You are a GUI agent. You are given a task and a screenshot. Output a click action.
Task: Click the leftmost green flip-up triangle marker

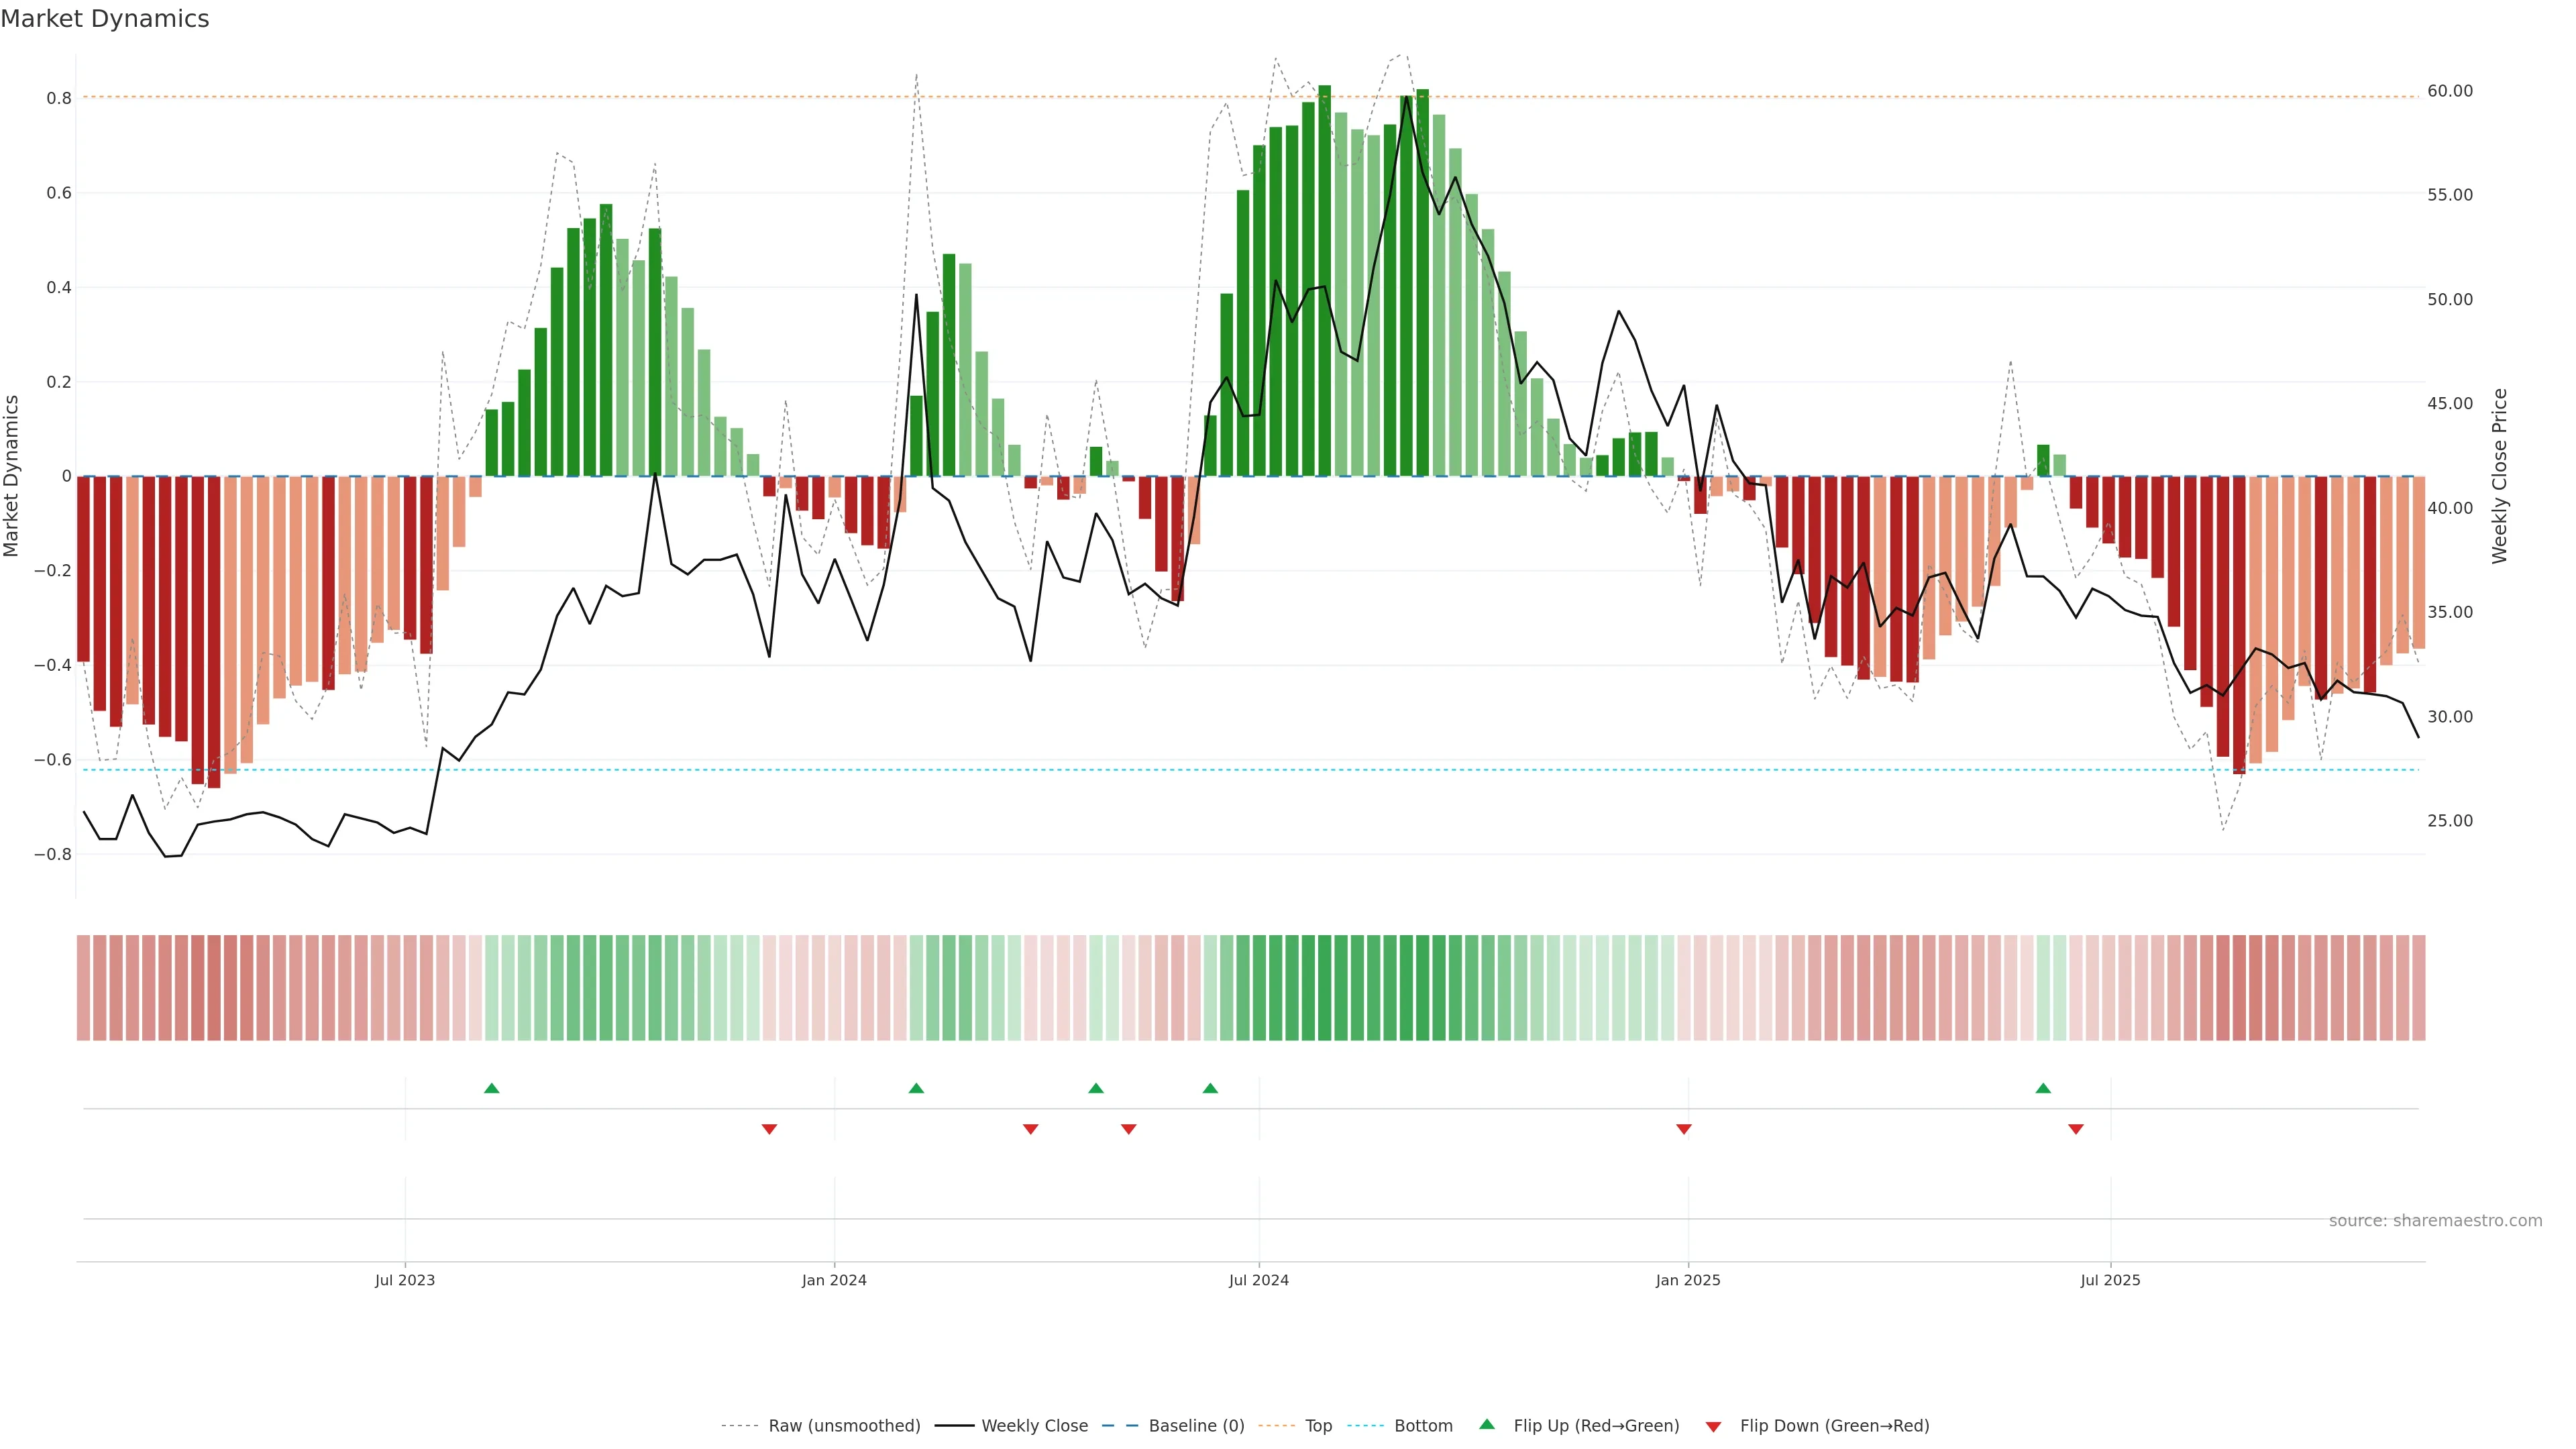pyautogui.click(x=491, y=1088)
